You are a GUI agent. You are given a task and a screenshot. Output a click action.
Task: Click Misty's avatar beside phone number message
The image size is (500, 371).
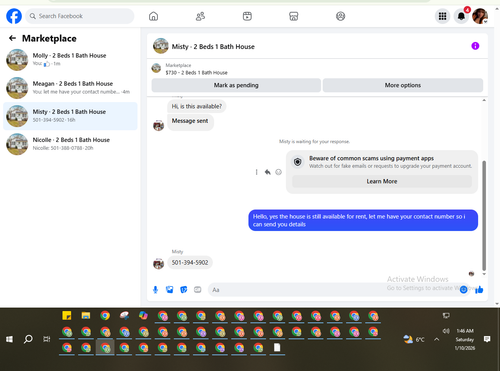[x=158, y=263]
